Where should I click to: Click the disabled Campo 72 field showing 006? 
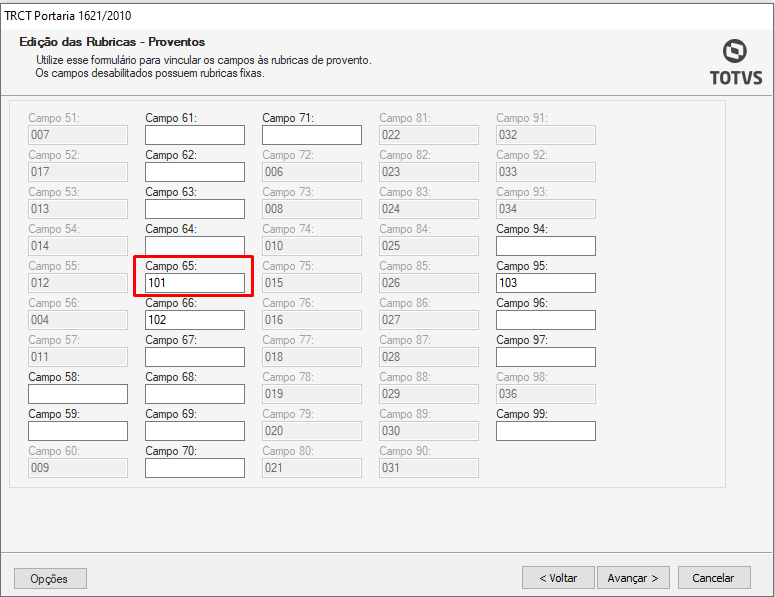pyautogui.click(x=312, y=172)
